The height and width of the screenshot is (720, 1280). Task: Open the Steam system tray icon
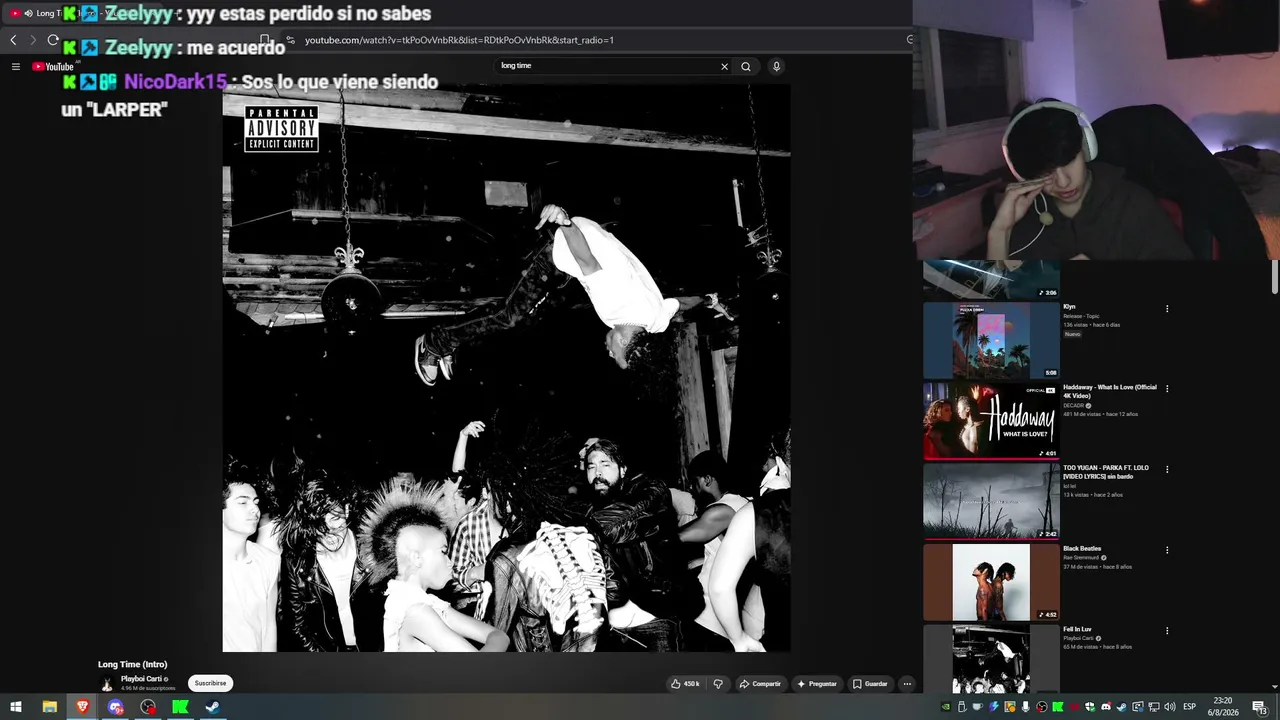pyautogui.click(x=1122, y=707)
